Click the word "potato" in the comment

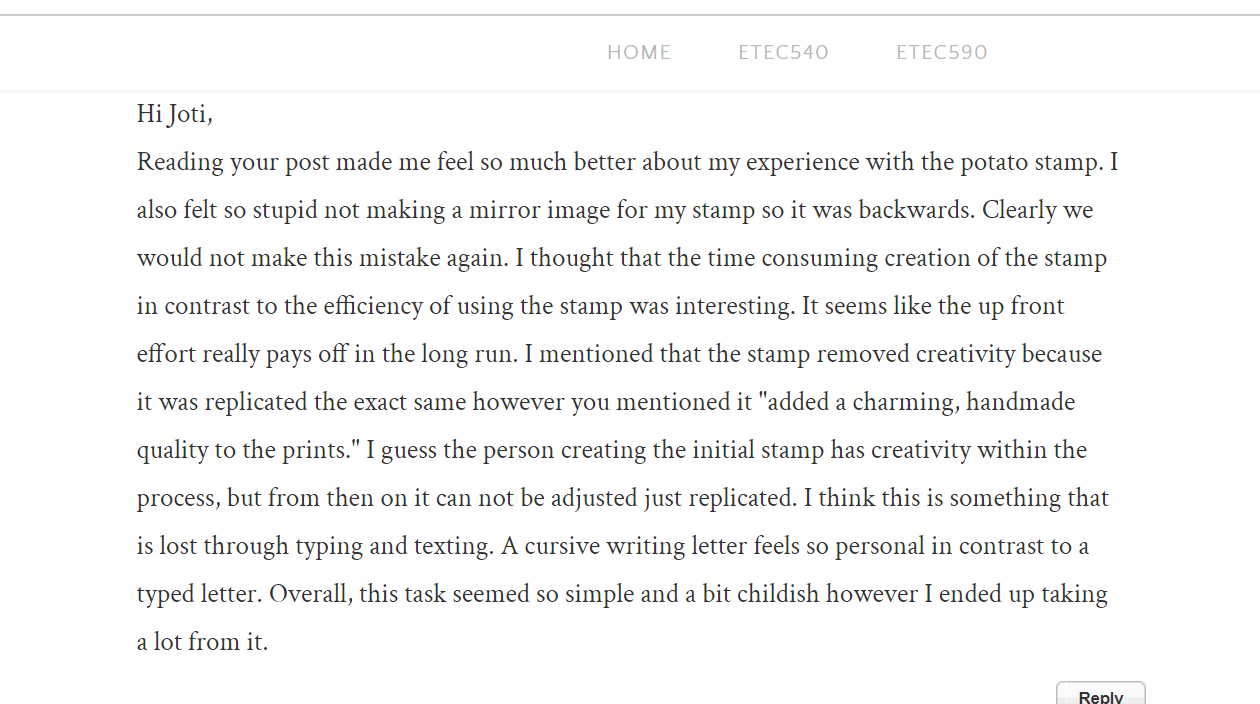coord(993,163)
